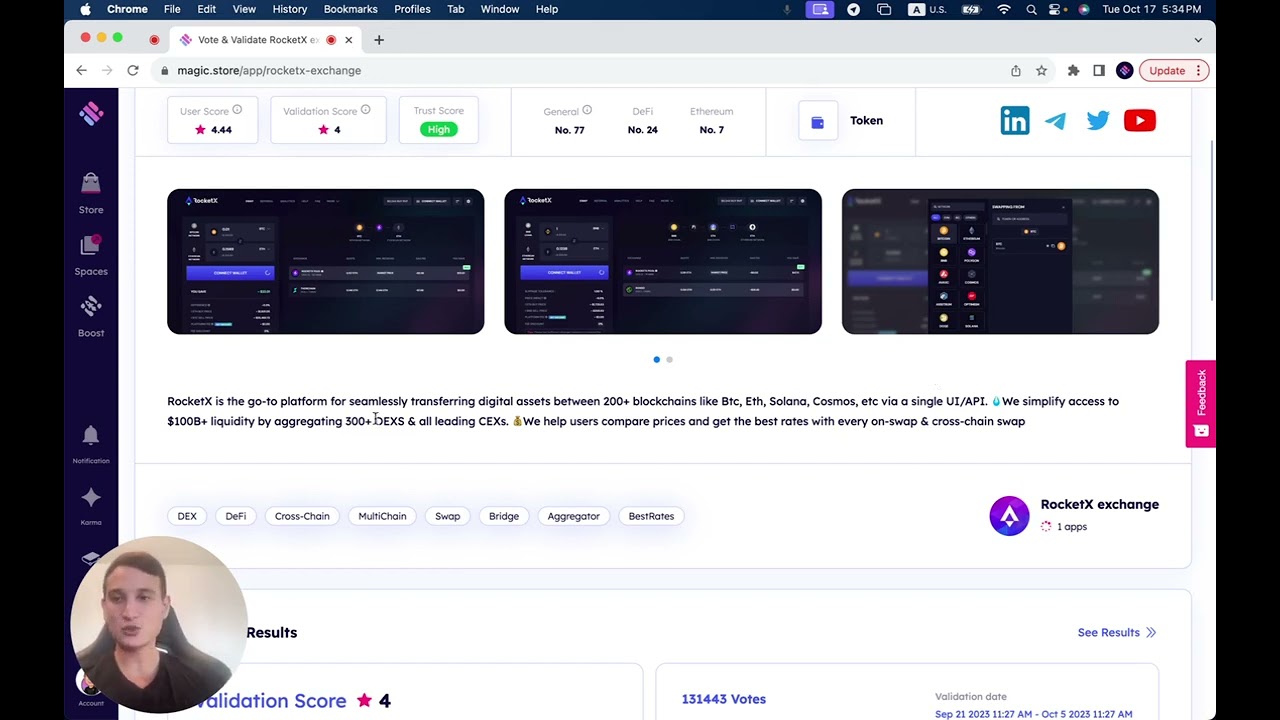The width and height of the screenshot is (1280, 720).
Task: Open the first RocketX screenshot thumbnail
Action: click(x=325, y=261)
